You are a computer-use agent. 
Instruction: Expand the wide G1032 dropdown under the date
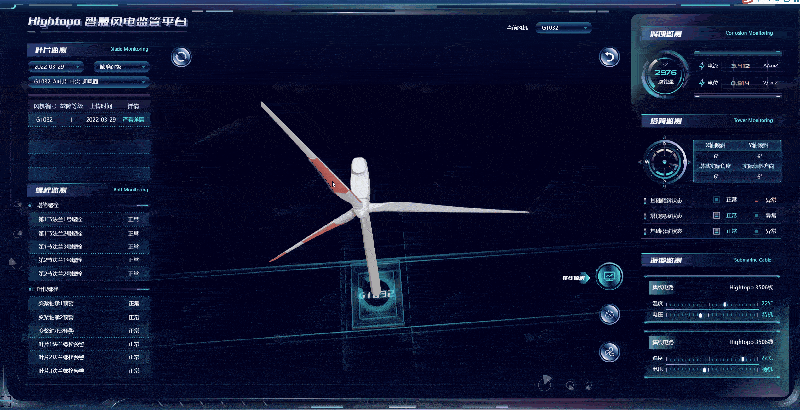89,82
